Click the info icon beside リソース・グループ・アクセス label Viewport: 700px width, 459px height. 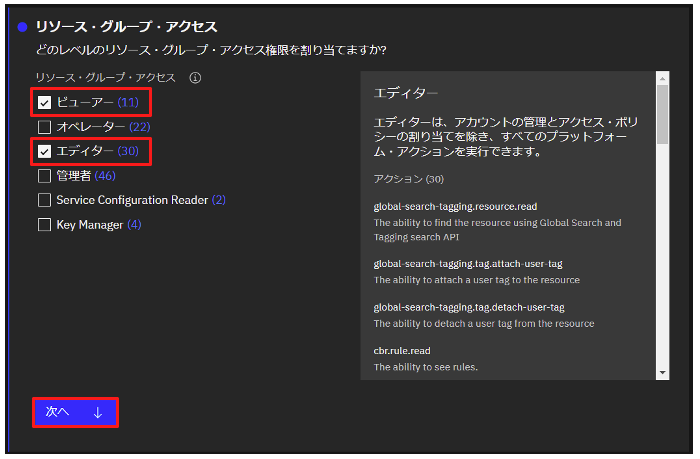pos(196,77)
